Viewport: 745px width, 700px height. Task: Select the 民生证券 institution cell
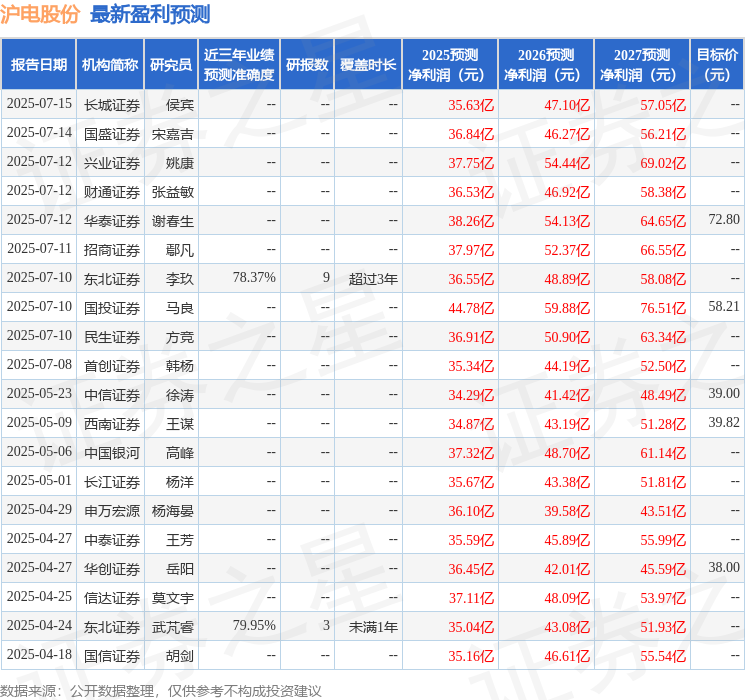tap(112, 337)
